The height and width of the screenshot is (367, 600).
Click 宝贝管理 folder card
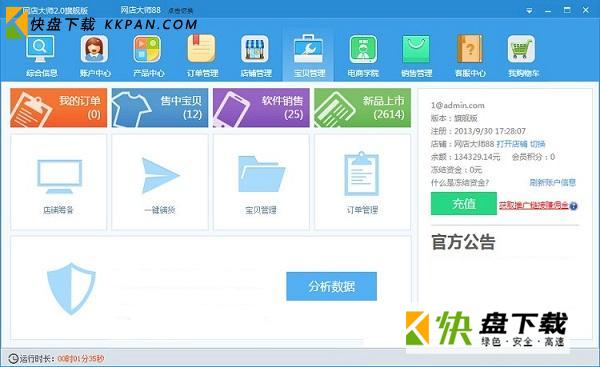tap(261, 182)
